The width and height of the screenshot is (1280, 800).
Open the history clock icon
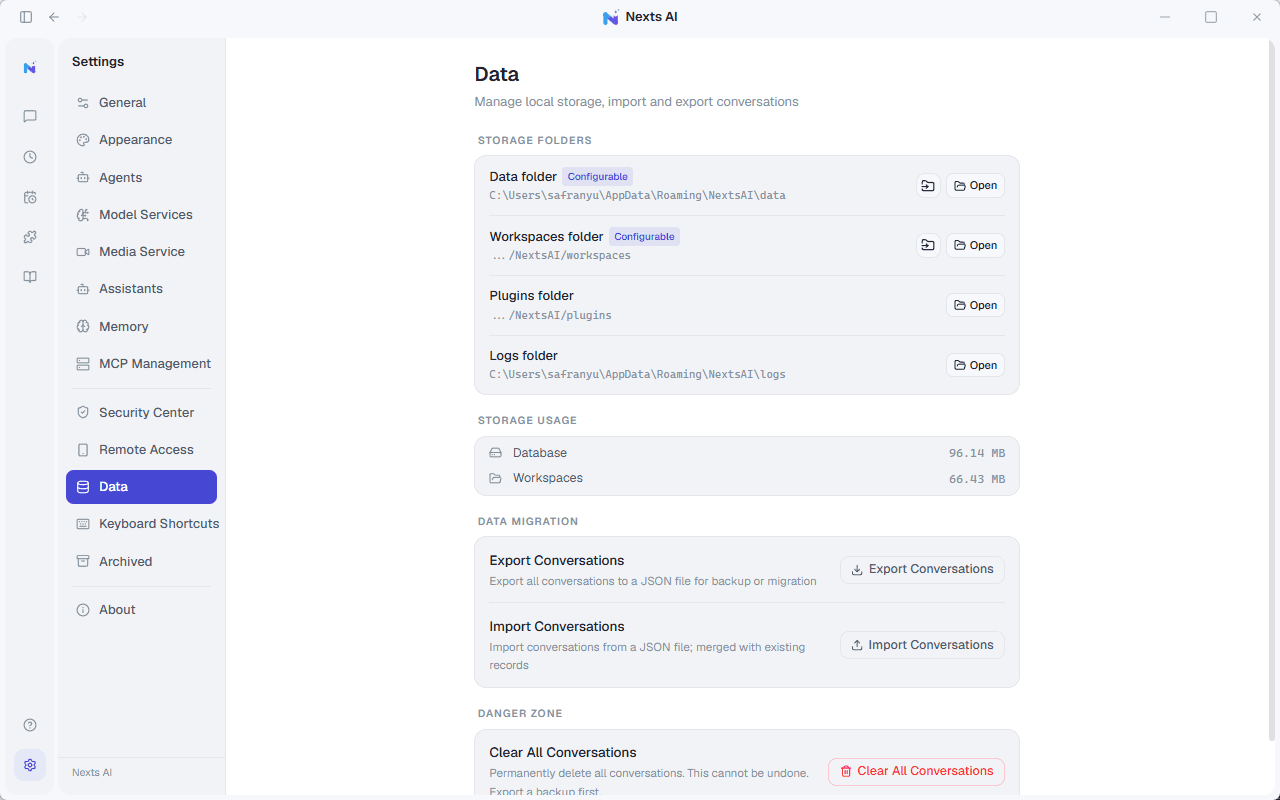[x=30, y=157]
